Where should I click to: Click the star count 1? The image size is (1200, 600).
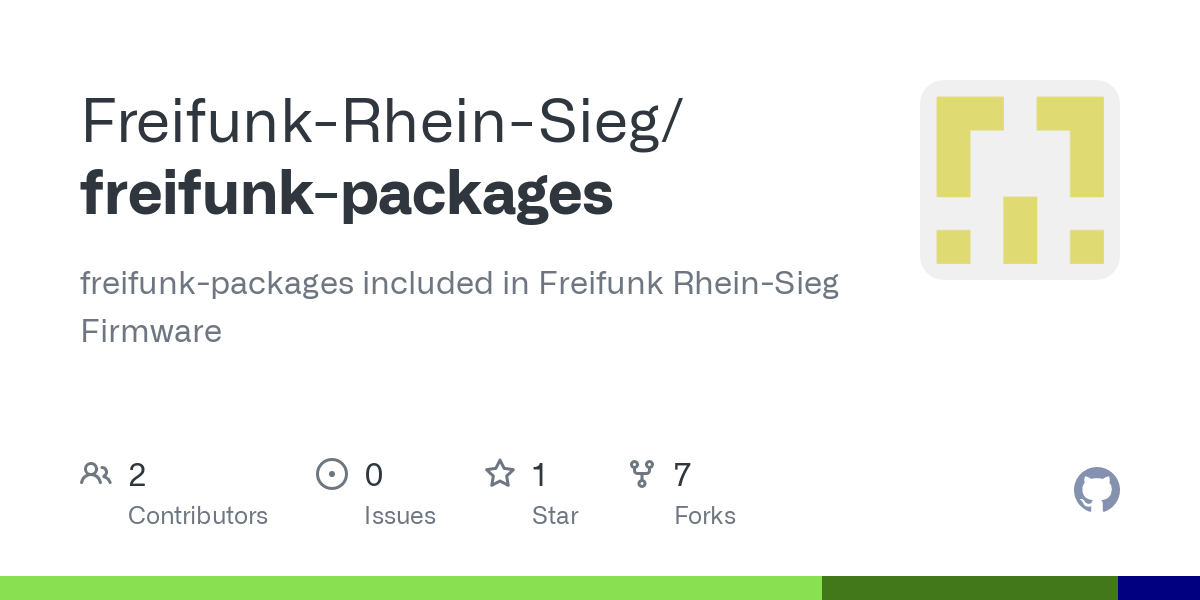[x=538, y=475]
